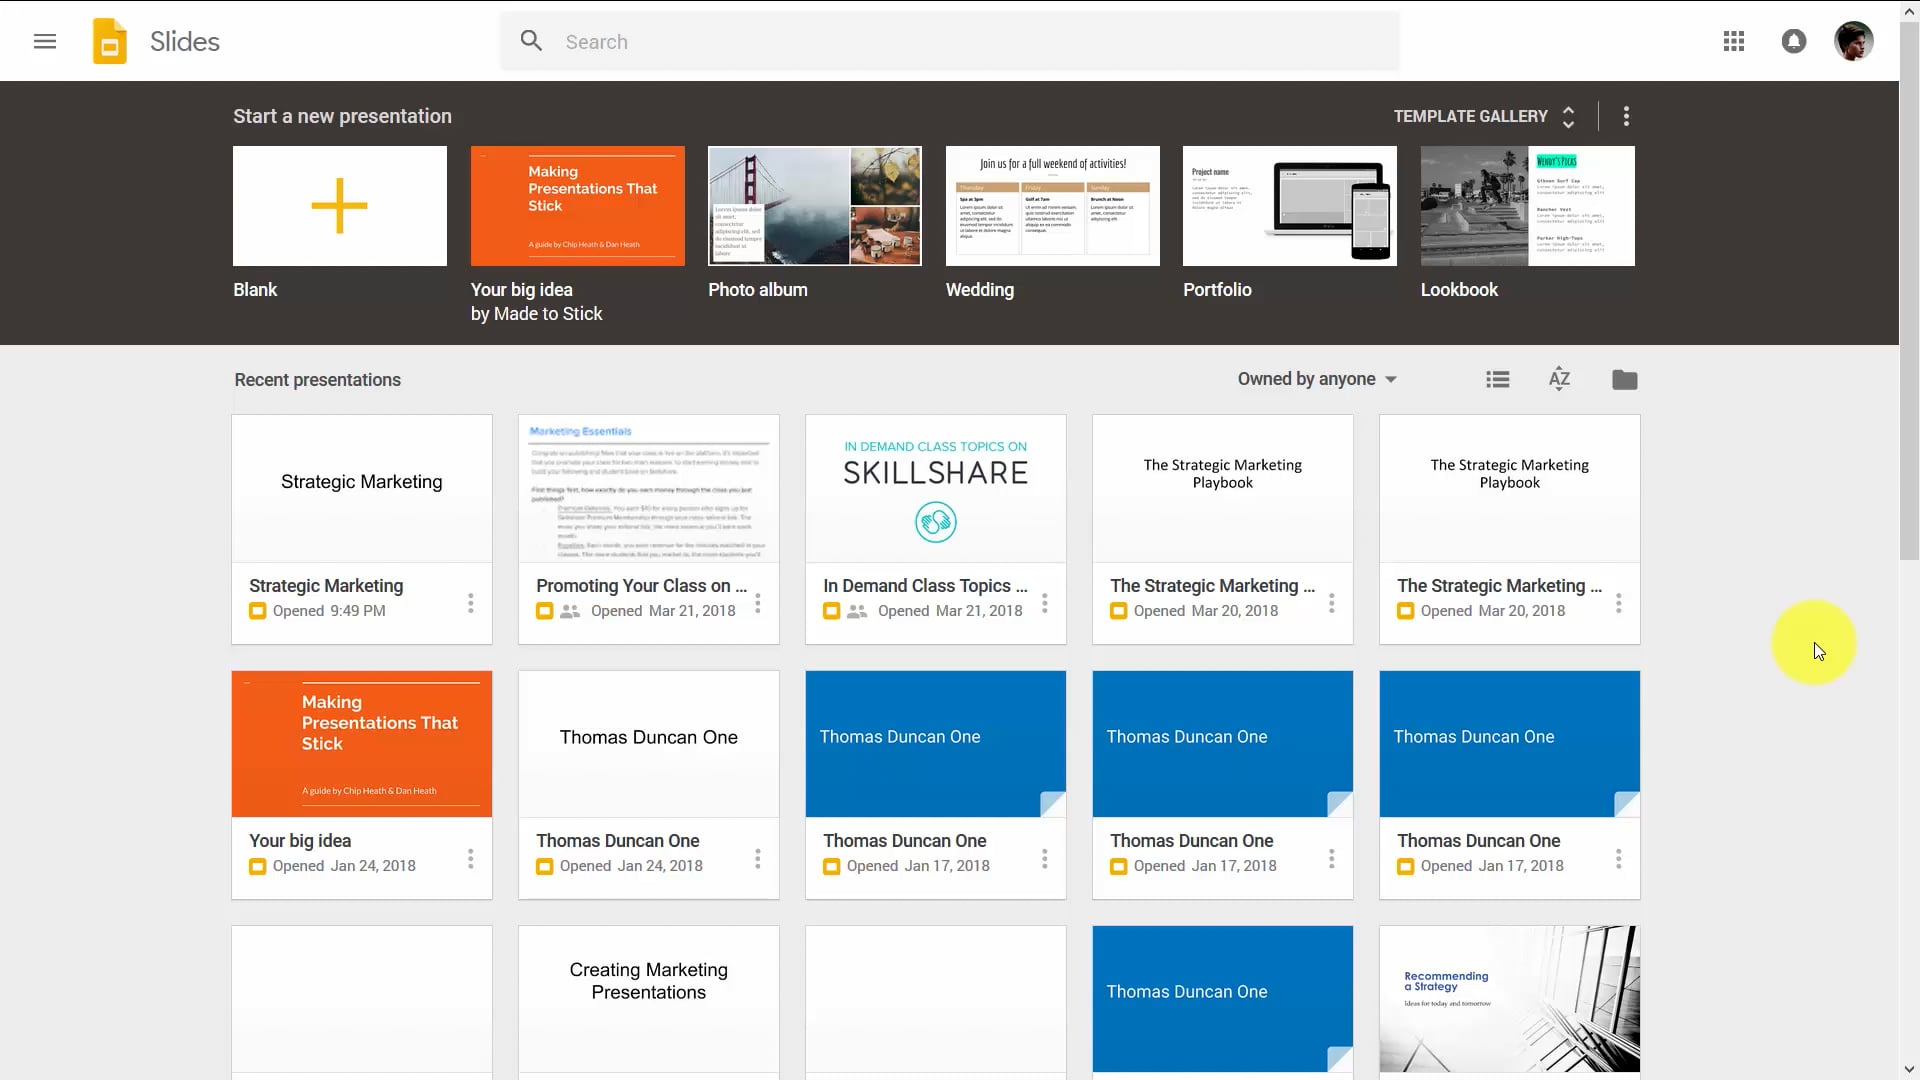Image resolution: width=1920 pixels, height=1080 pixels.
Task: Open template section more options menu
Action: coord(1626,116)
